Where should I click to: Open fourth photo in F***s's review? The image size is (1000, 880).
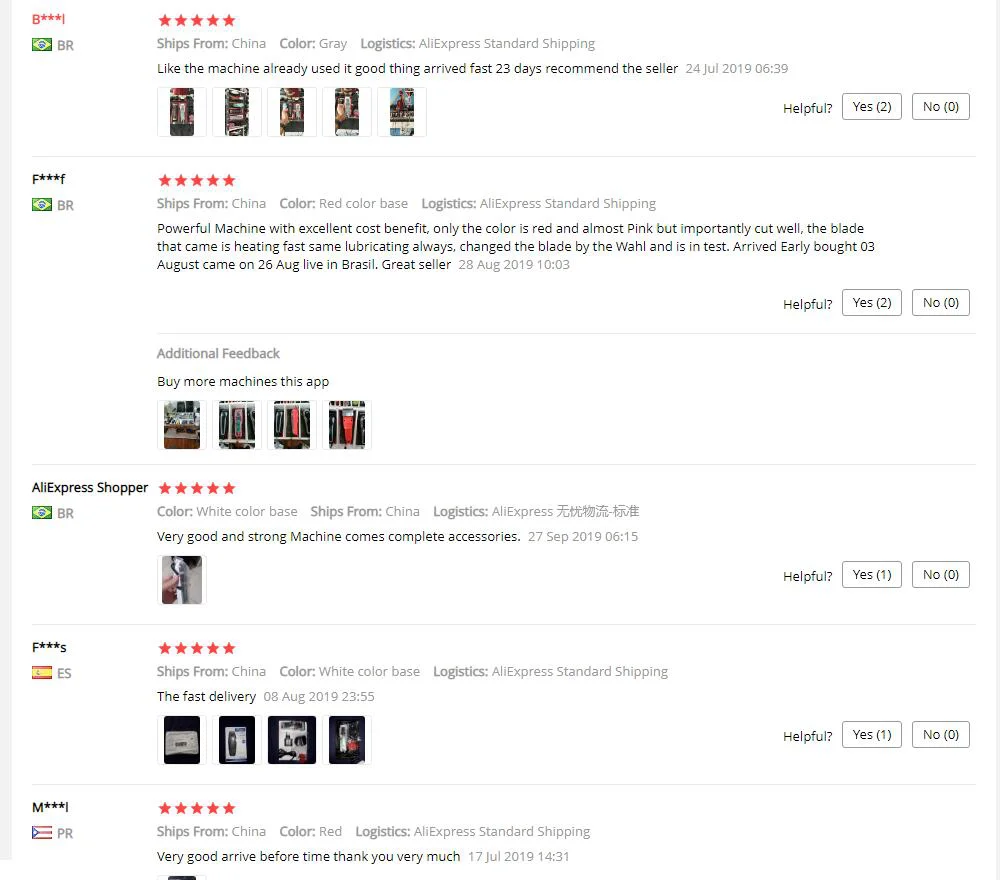pos(347,740)
